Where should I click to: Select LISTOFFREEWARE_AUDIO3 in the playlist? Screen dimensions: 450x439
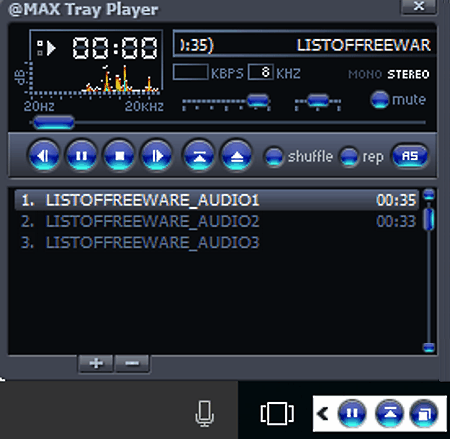217,242
